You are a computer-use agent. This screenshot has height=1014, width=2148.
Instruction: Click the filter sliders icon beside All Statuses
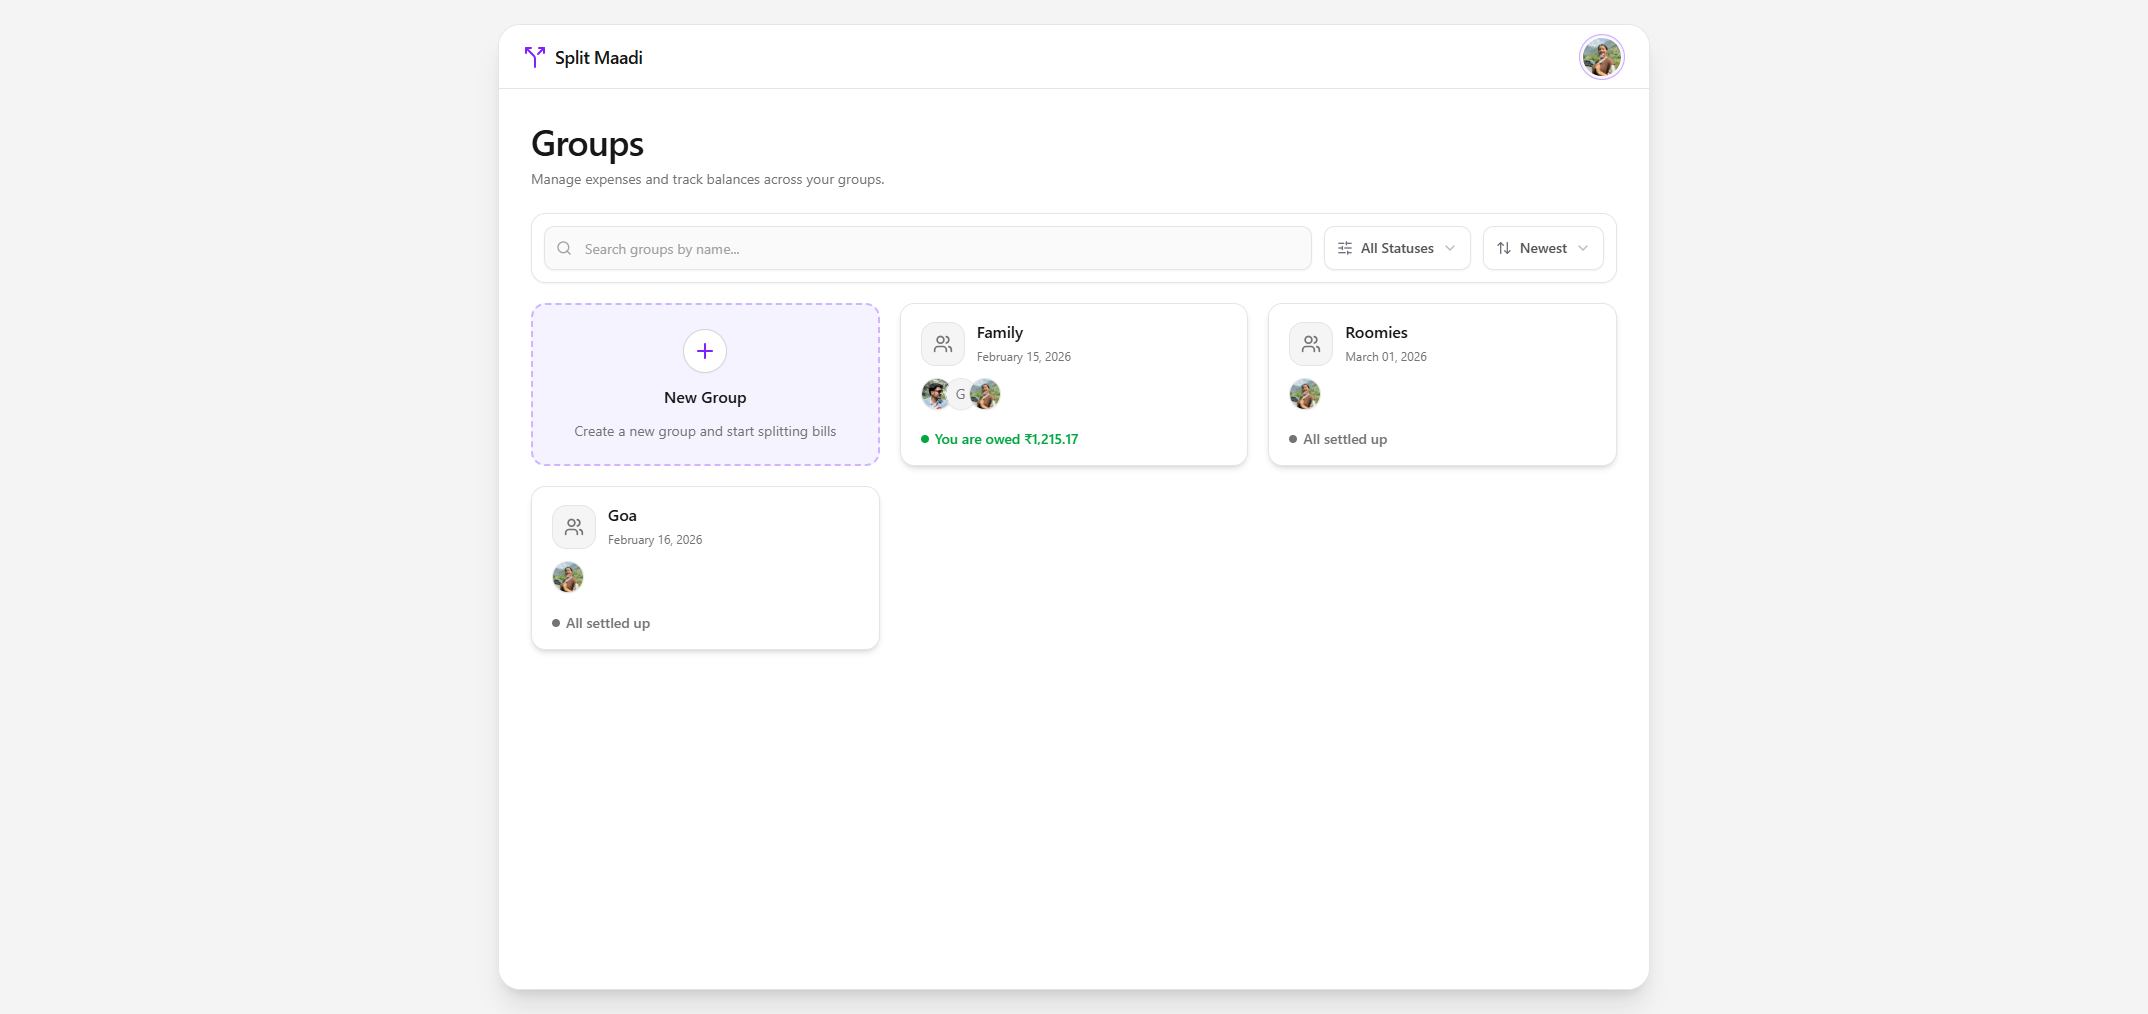coord(1345,248)
